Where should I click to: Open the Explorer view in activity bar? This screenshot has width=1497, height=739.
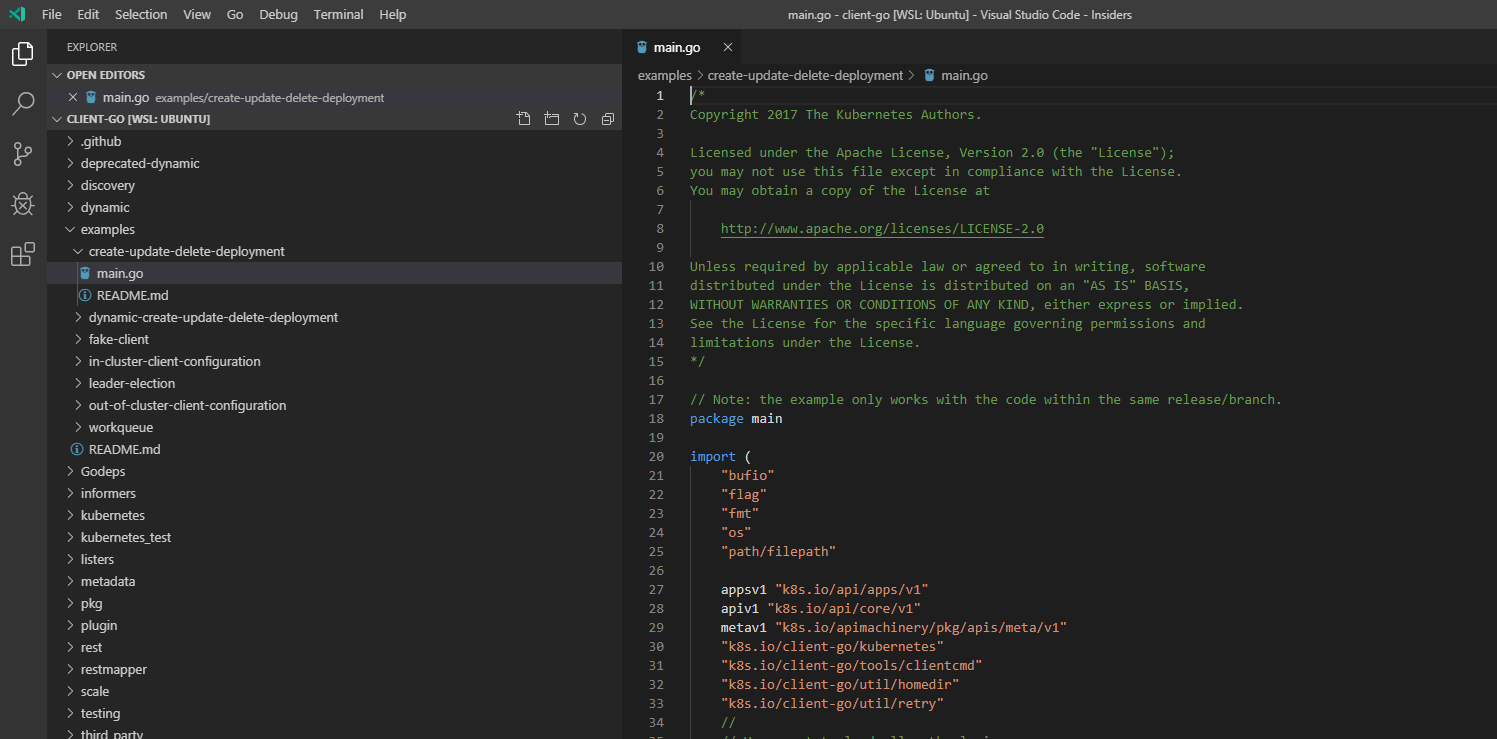point(23,54)
